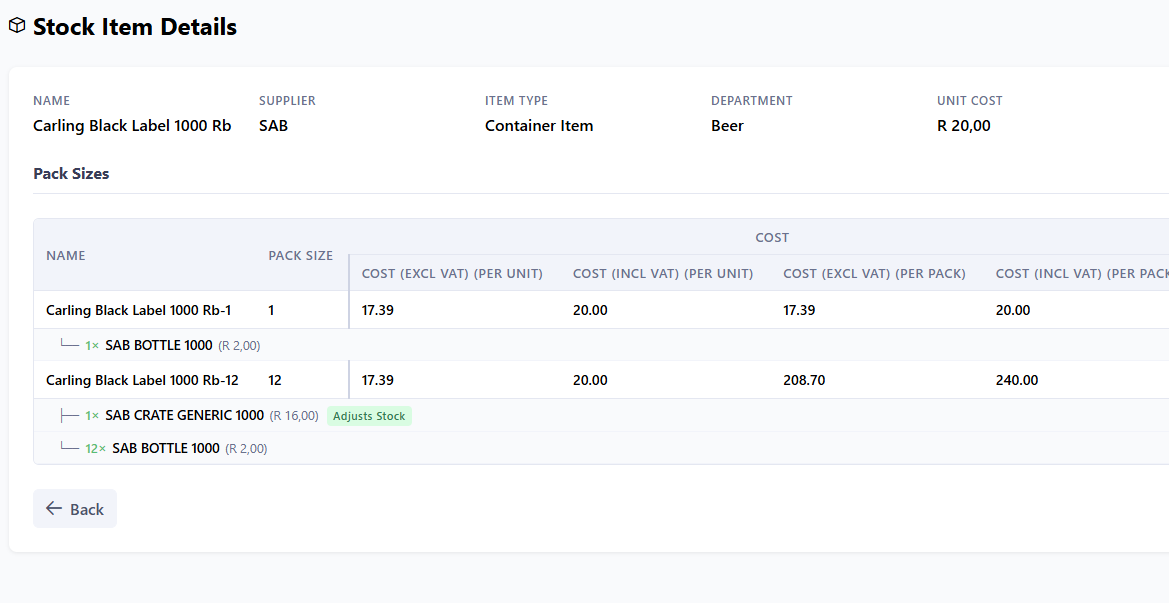Select row Carling Black Label 1000 Rb-12
Image resolution: width=1169 pixels, height=603 pixels.
[601, 380]
